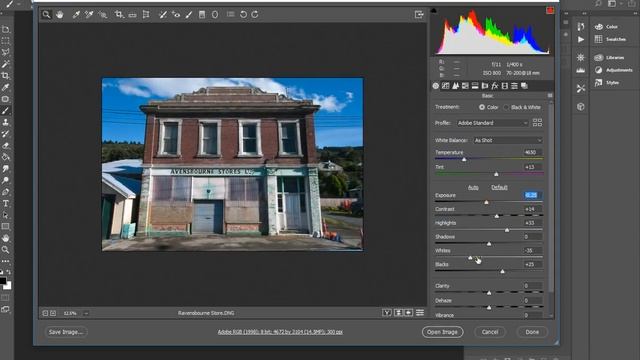This screenshot has width=640, height=360.
Task: Open the Profile dropdown Adobe Standard
Action: pyautogui.click(x=492, y=123)
